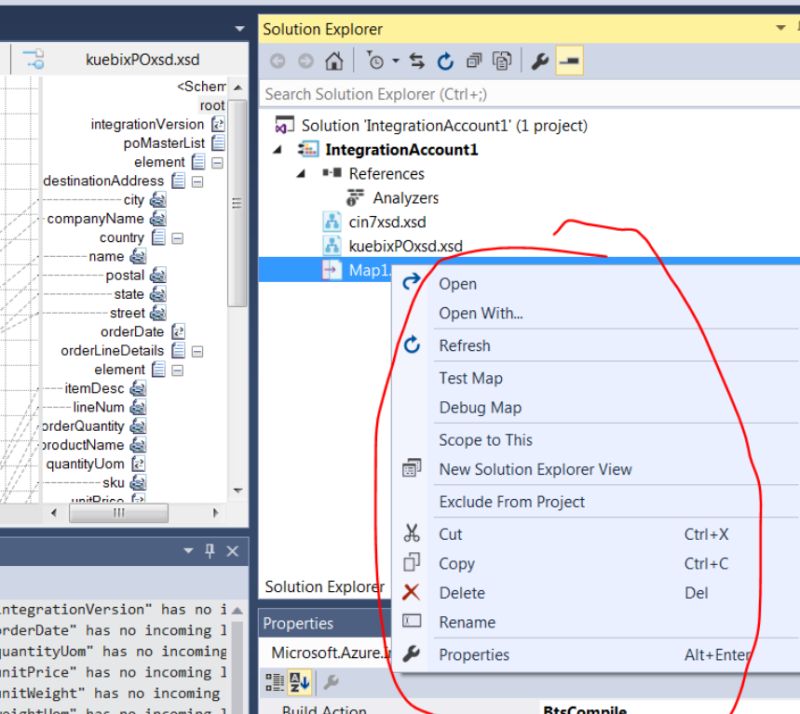Choose Rename from the context menu
The image size is (800, 714).
pos(467,623)
